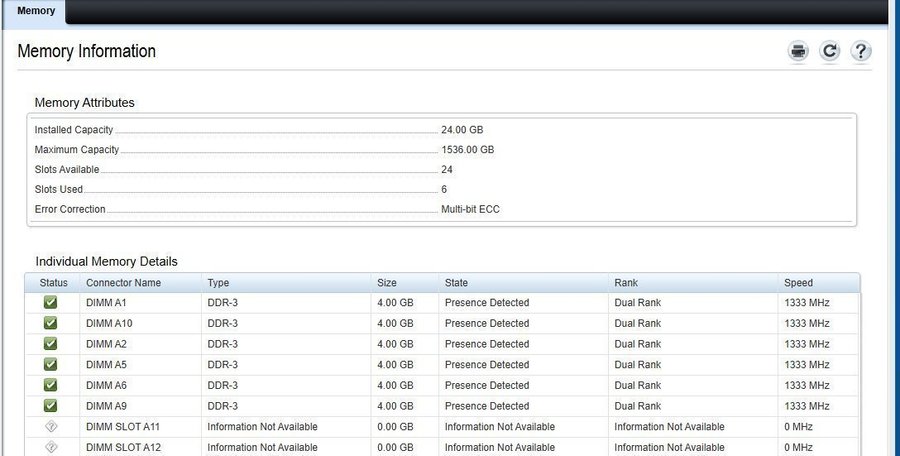The width and height of the screenshot is (900, 456).
Task: Select the DIMM A2 row name
Action: point(106,344)
